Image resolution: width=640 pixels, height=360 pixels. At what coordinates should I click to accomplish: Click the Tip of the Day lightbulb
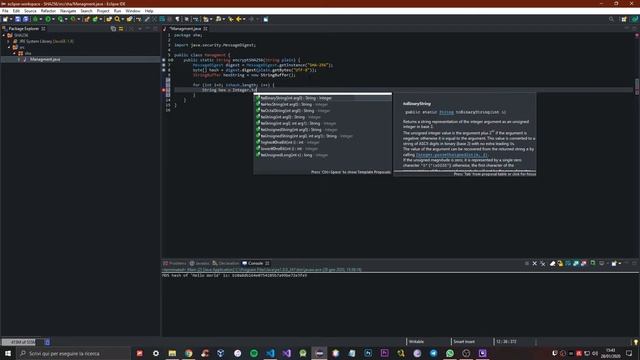tap(635, 342)
